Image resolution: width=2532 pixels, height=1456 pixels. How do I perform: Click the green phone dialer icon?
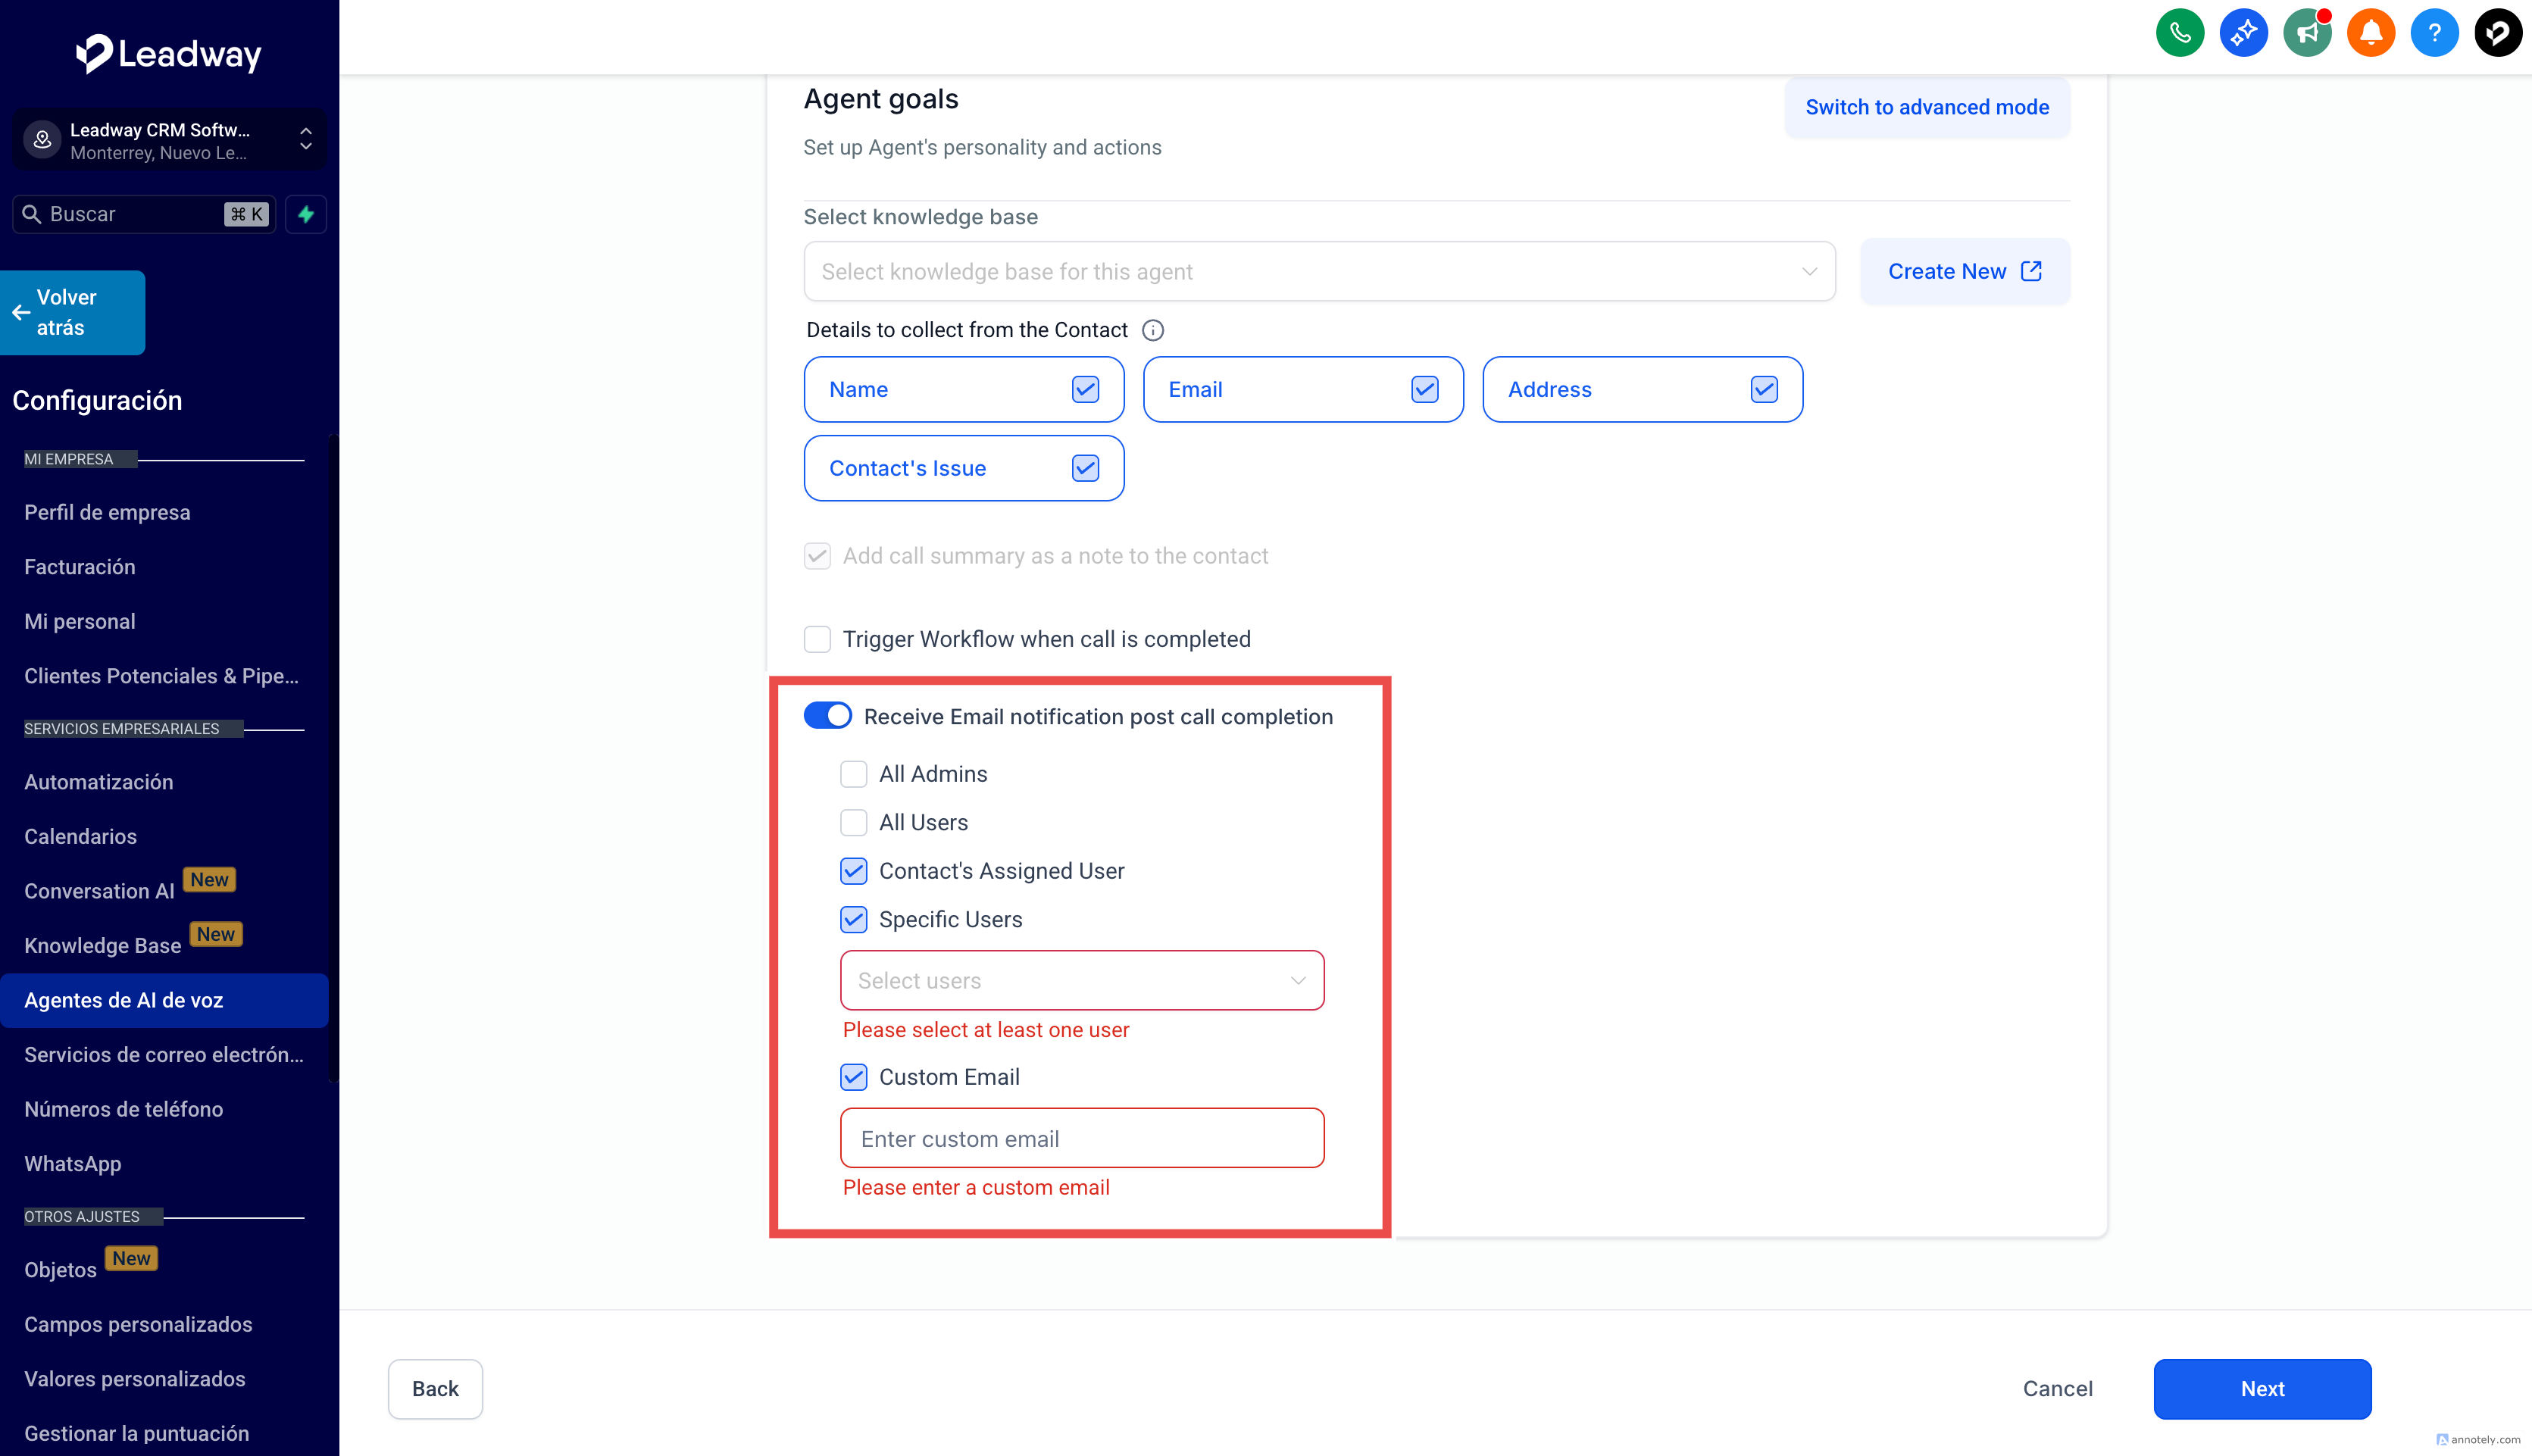[x=2179, y=33]
